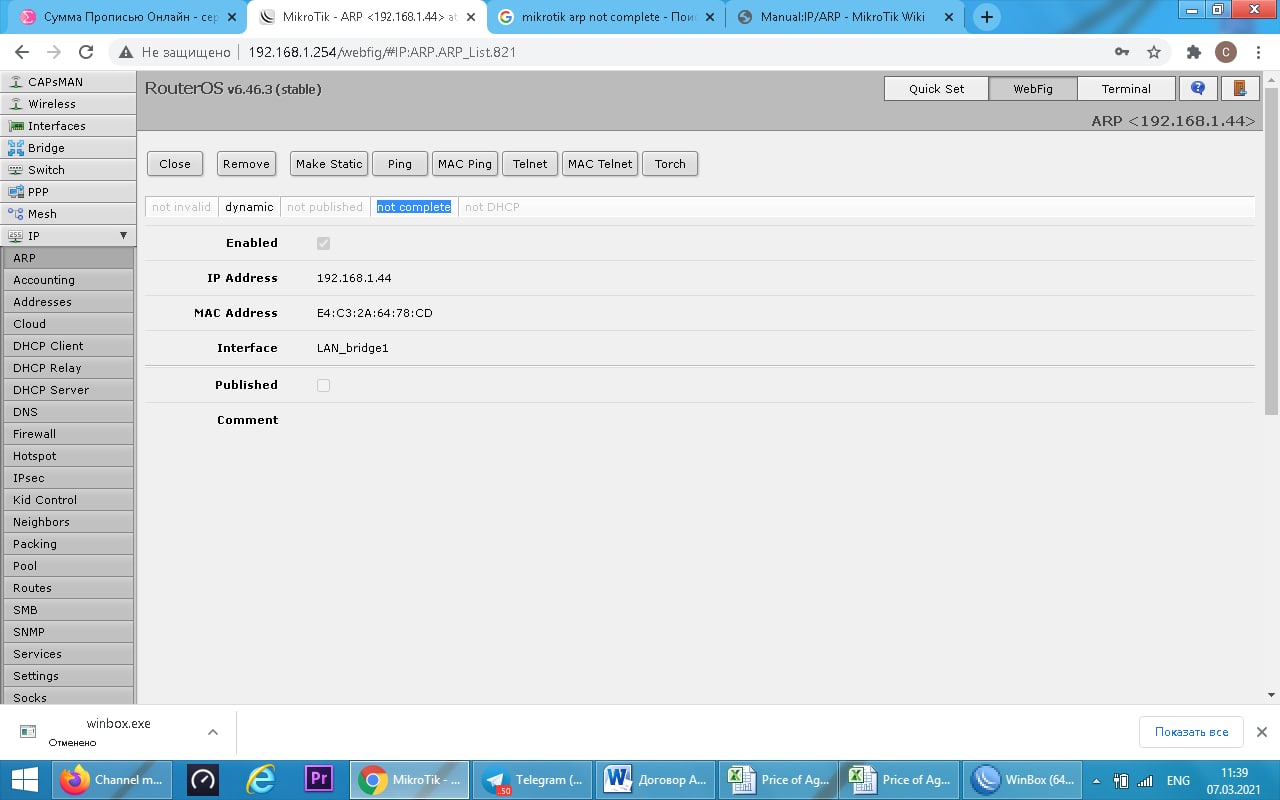Open the speedometer app in taskbar
This screenshot has width=1280, height=800.
(203, 780)
